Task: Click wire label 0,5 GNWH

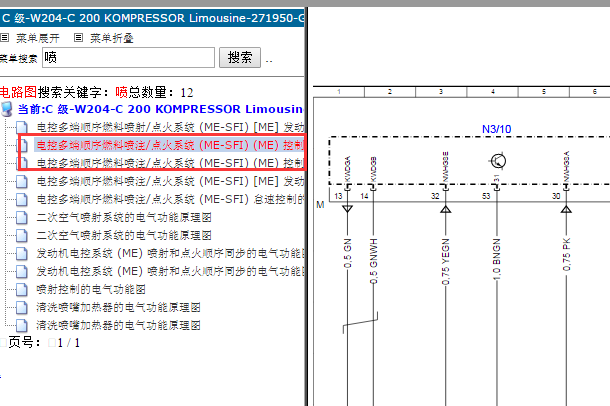Action: pos(373,261)
